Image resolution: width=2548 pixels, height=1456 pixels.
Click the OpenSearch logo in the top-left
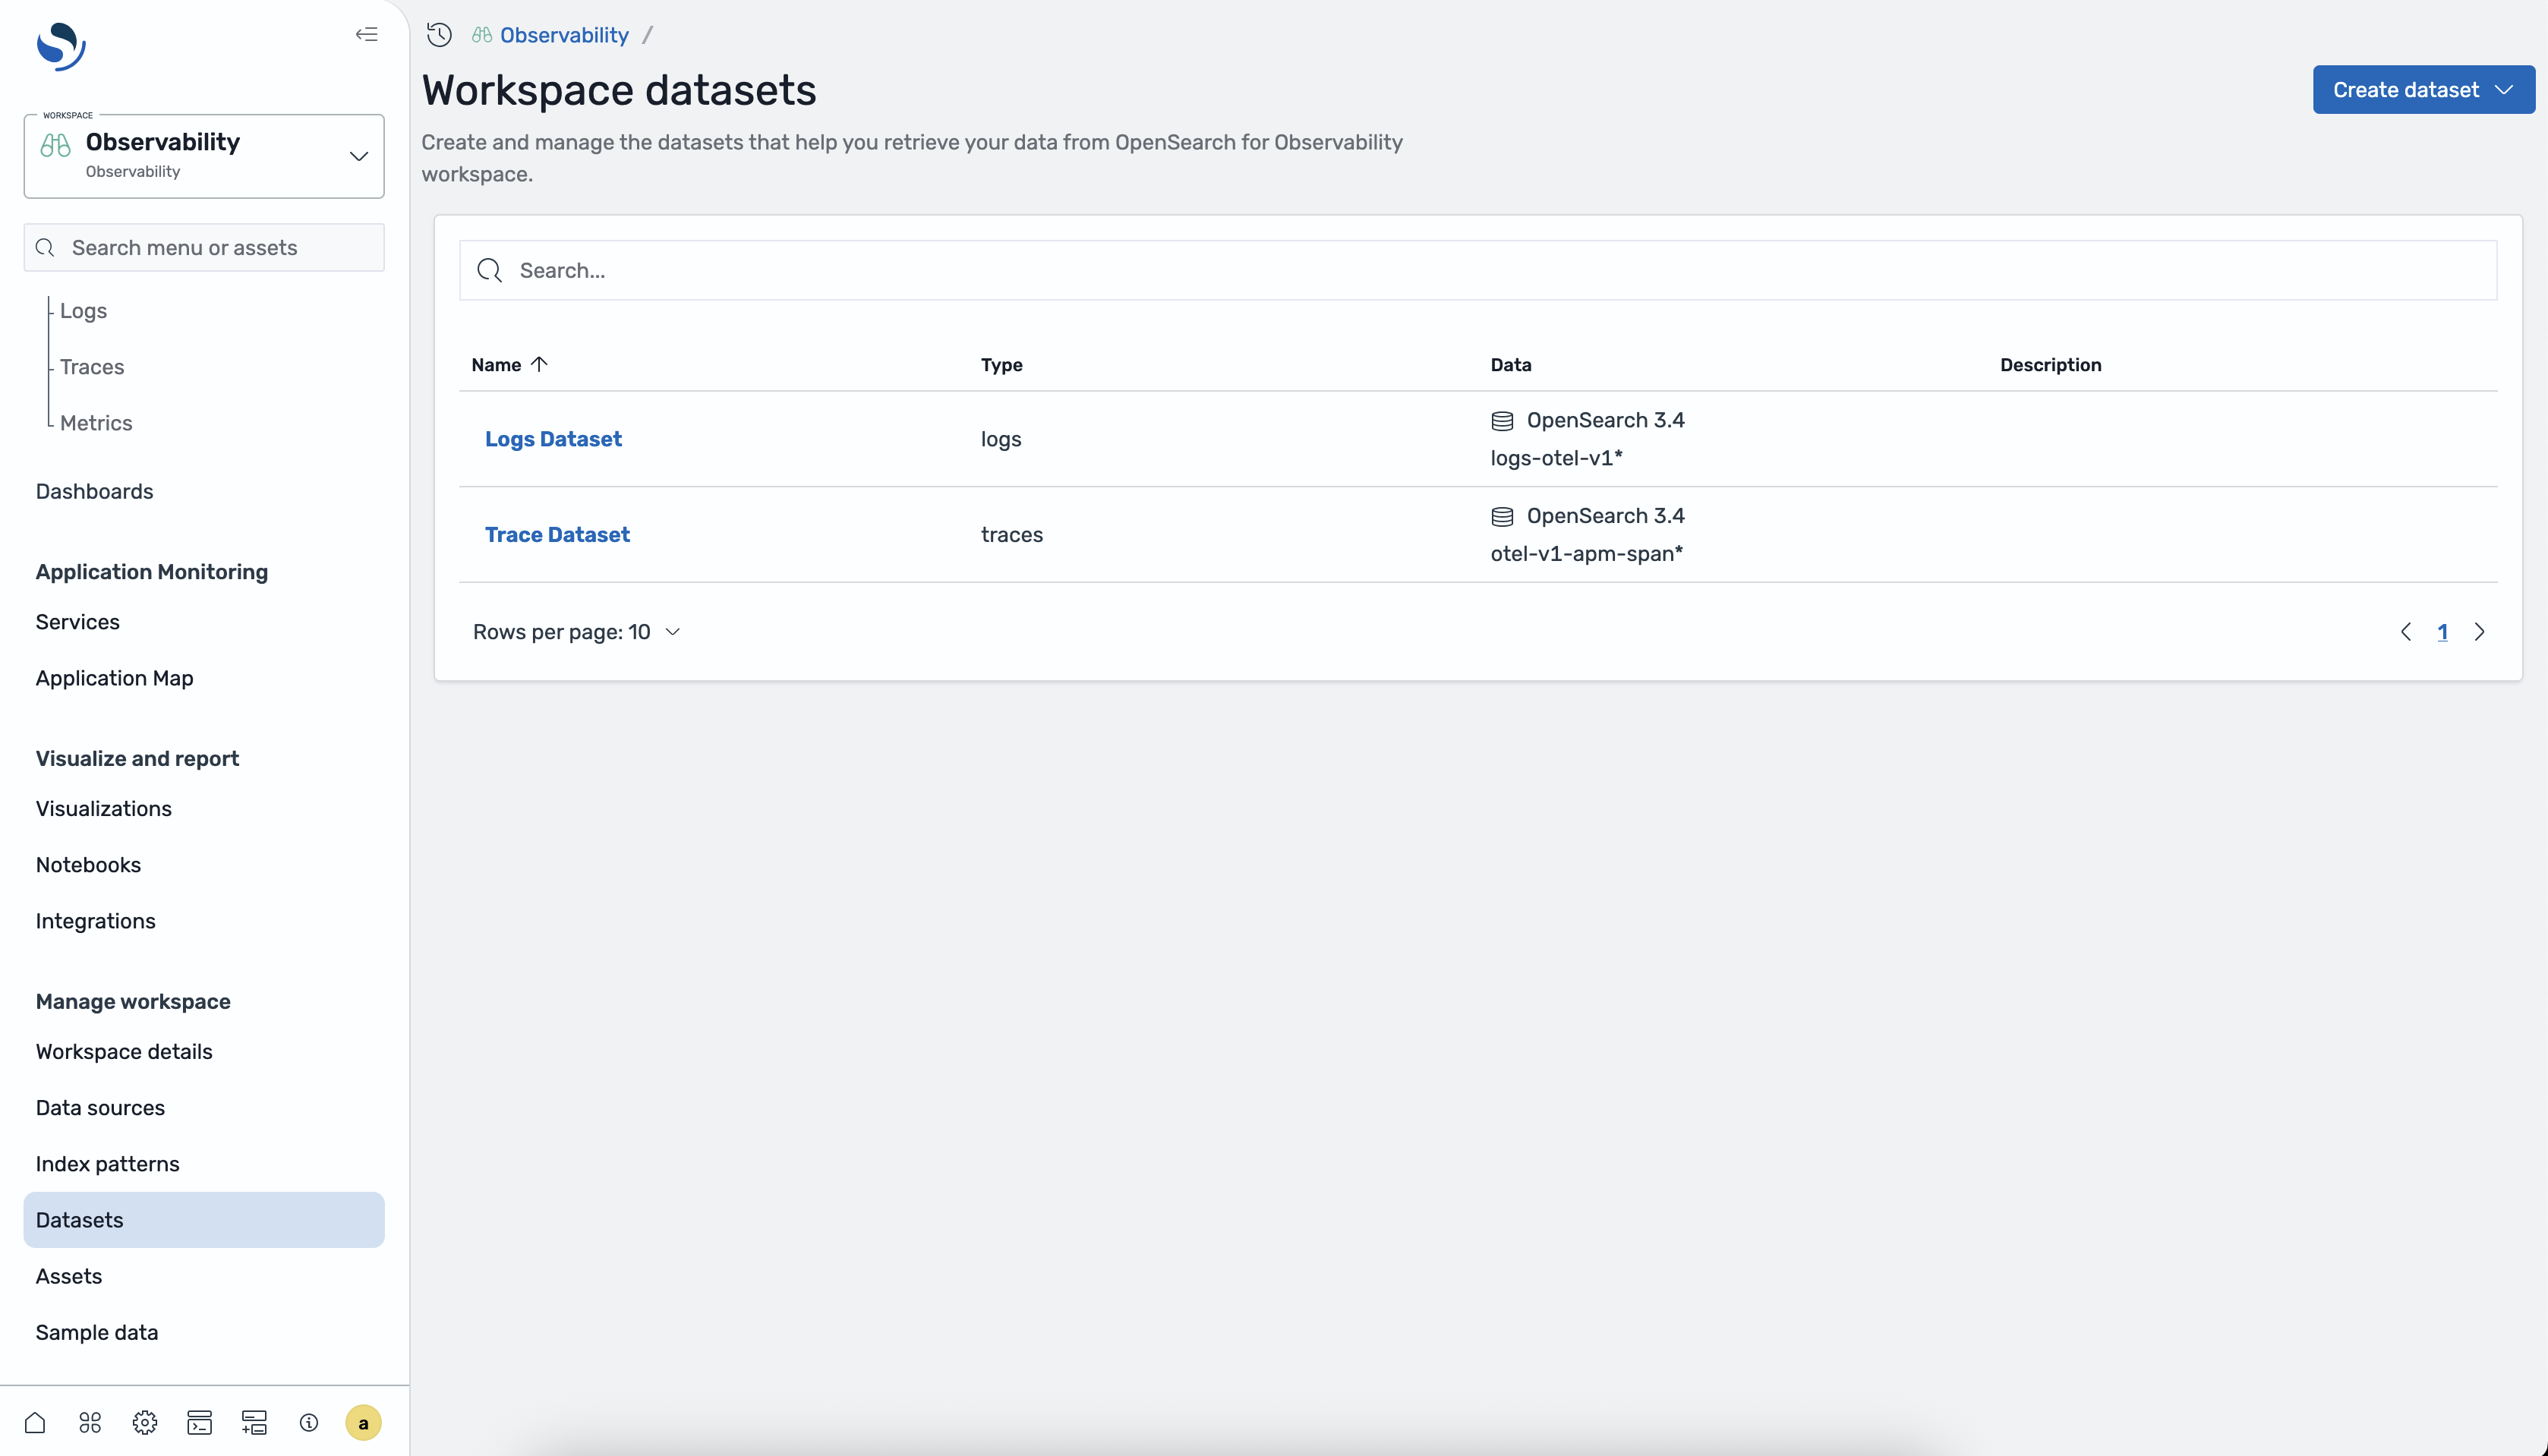click(x=60, y=45)
